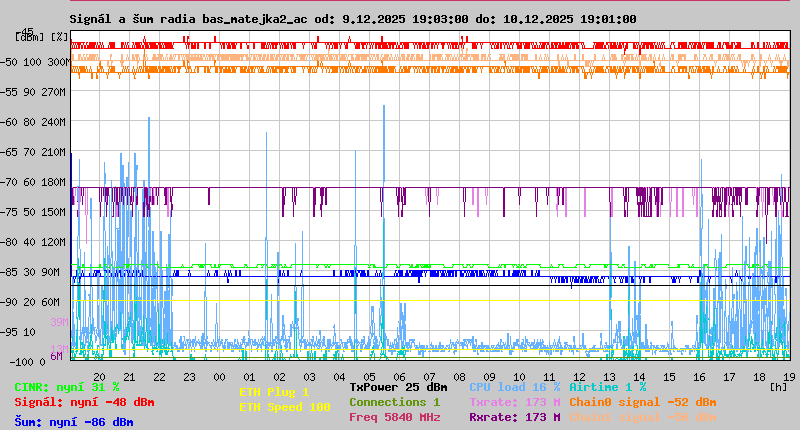Screen dimensions: 800x430
Task: Click the [h] unit label on time axis
Action: [779, 385]
